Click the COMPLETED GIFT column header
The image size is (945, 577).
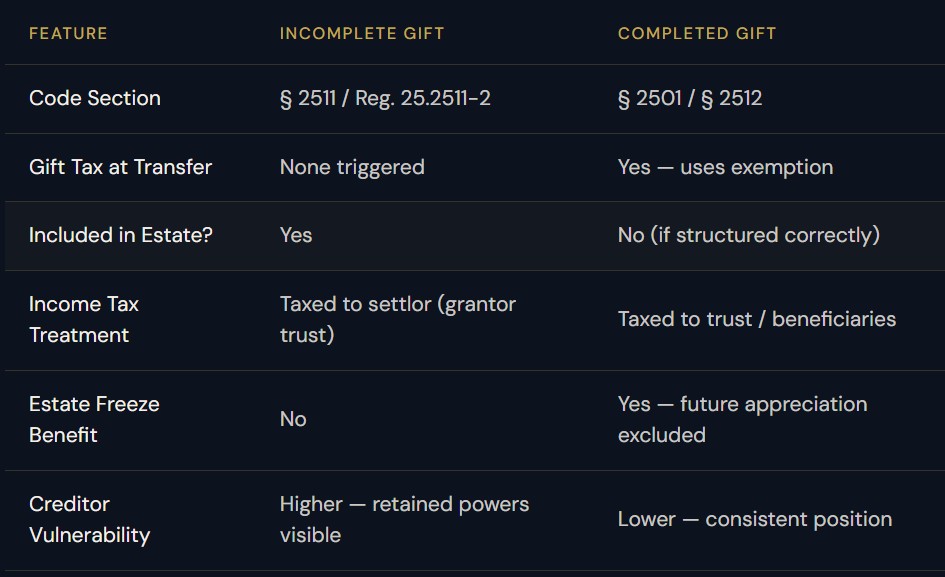point(697,33)
